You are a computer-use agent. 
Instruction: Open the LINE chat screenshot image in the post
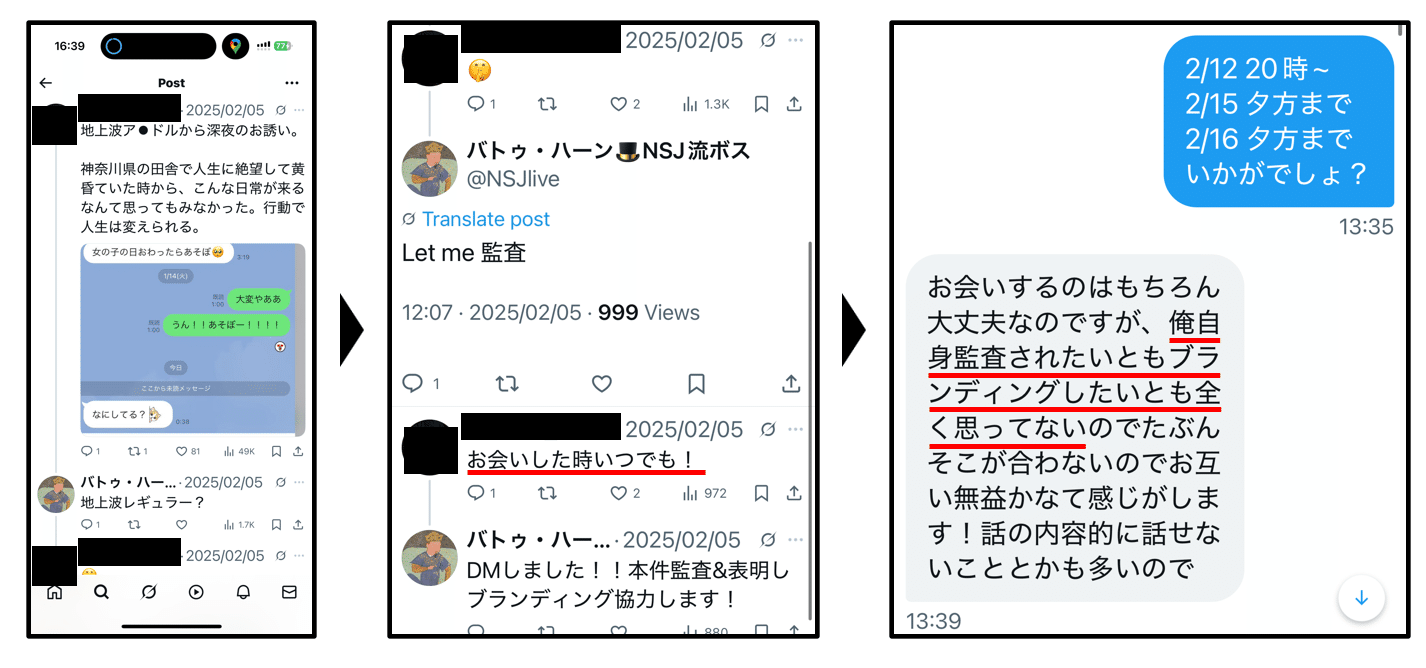[x=193, y=339]
